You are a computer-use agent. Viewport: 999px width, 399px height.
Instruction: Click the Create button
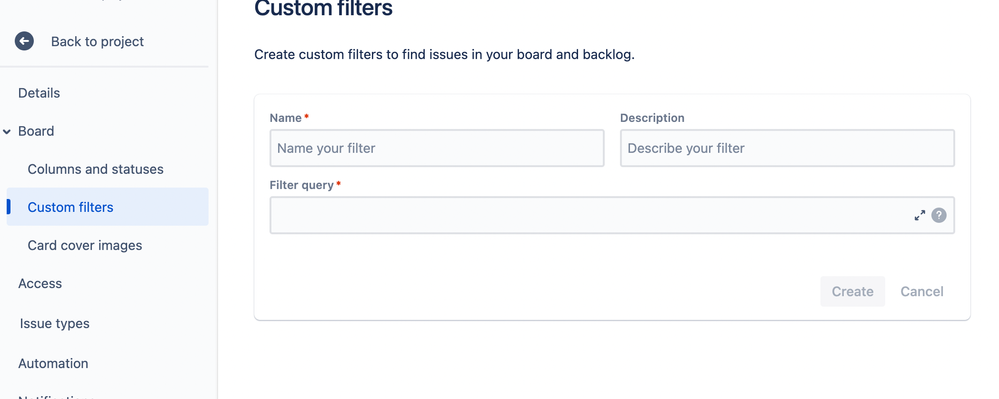coord(852,291)
